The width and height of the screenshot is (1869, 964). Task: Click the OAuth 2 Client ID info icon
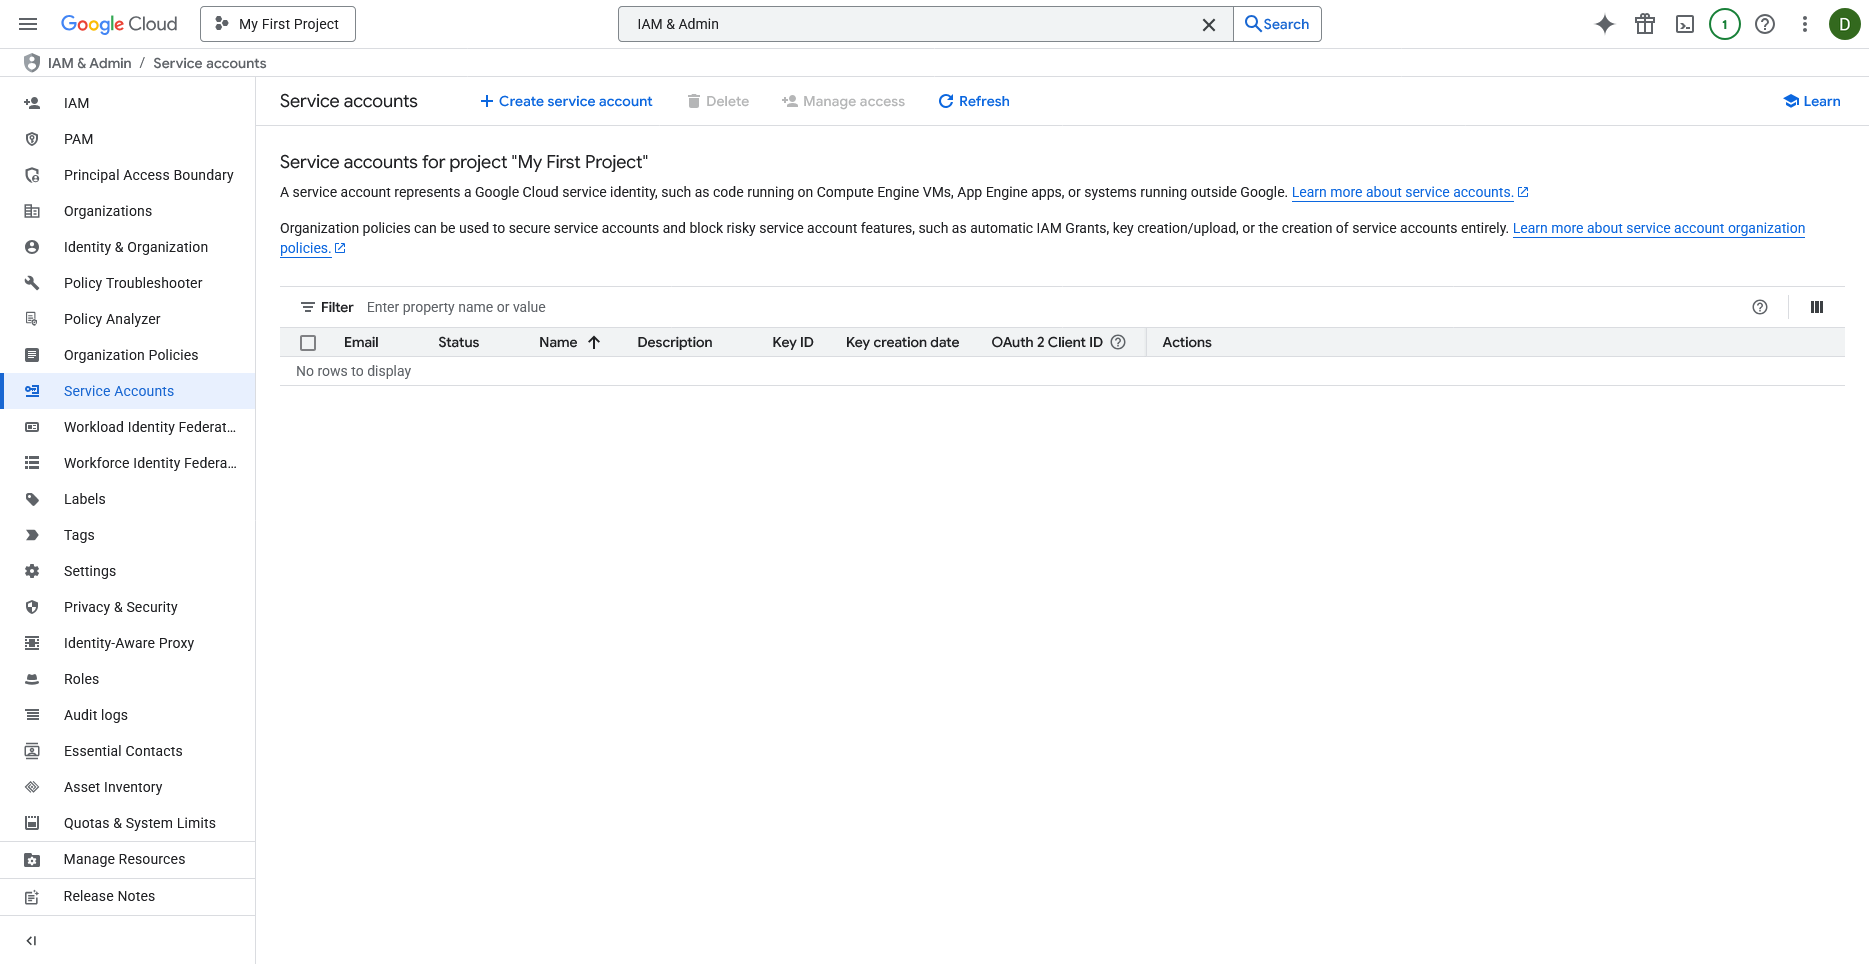point(1118,342)
